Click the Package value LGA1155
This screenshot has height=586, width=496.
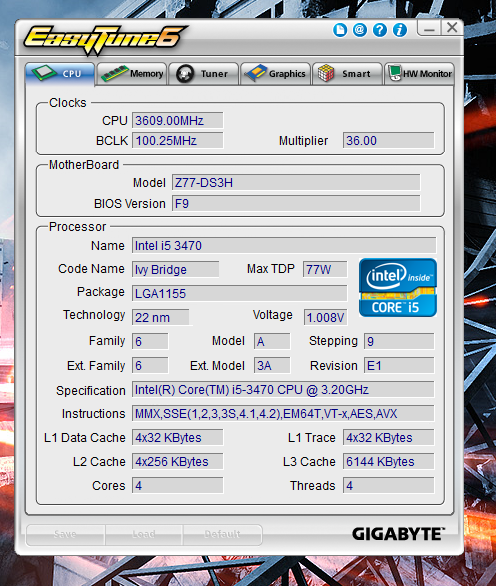tap(240, 293)
